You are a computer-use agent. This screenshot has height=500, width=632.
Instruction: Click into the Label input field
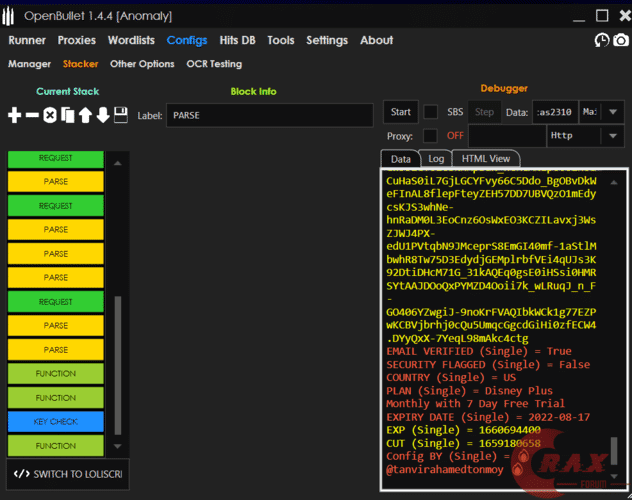[270, 115]
